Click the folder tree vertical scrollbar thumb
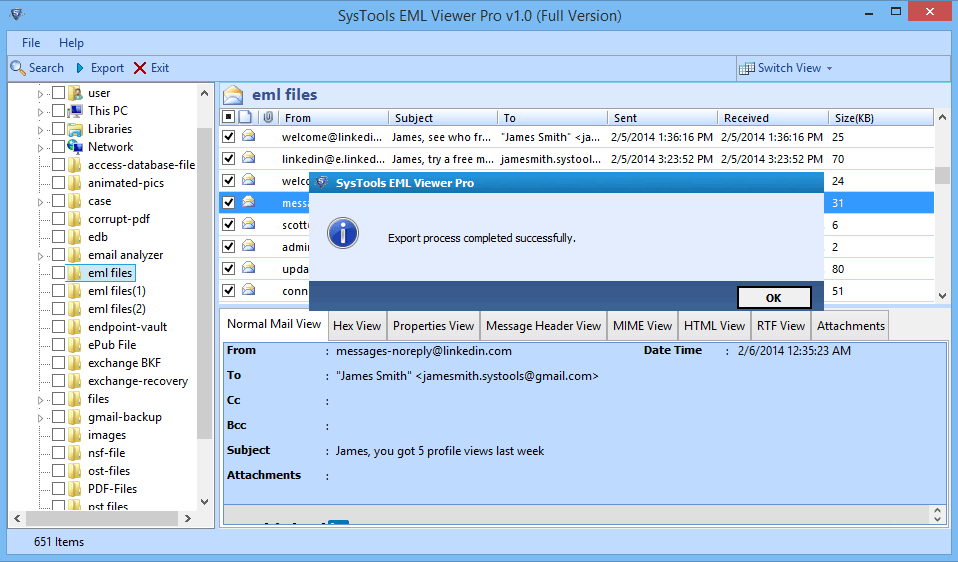Image resolution: width=958 pixels, height=562 pixels. point(204,282)
